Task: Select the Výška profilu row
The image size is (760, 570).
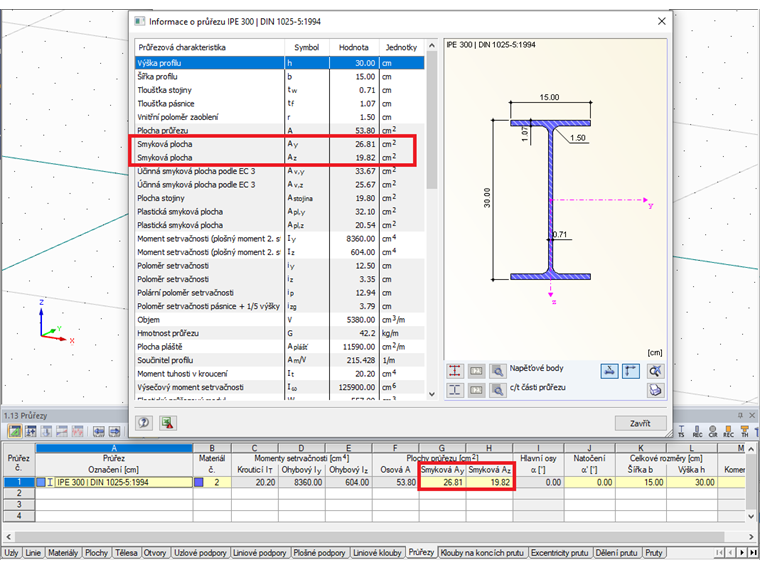Action: click(280, 63)
